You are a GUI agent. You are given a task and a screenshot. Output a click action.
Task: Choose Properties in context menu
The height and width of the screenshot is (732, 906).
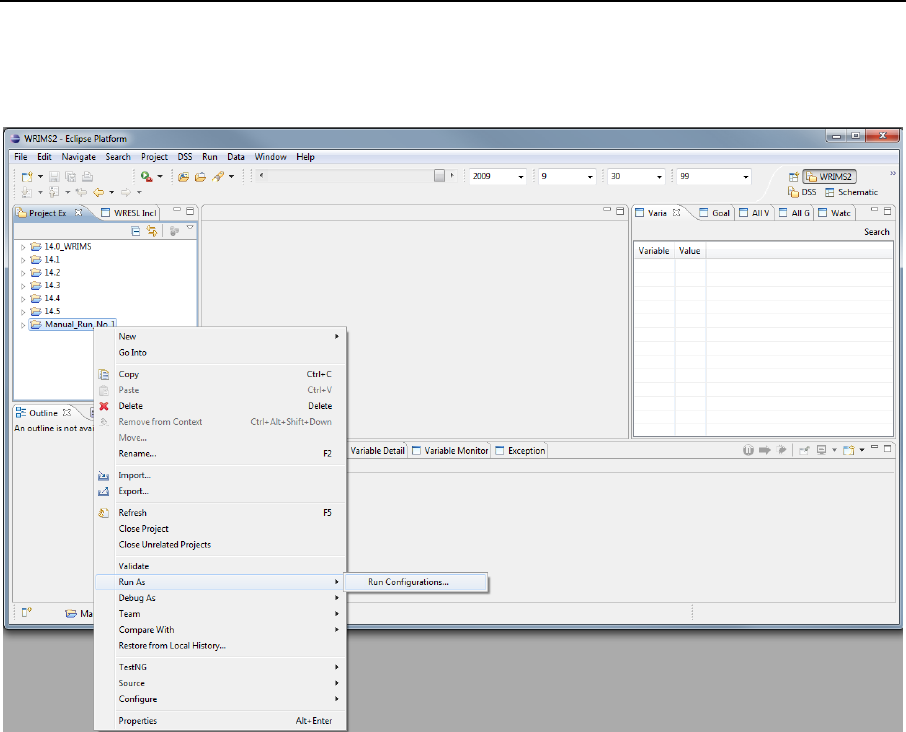point(220,721)
